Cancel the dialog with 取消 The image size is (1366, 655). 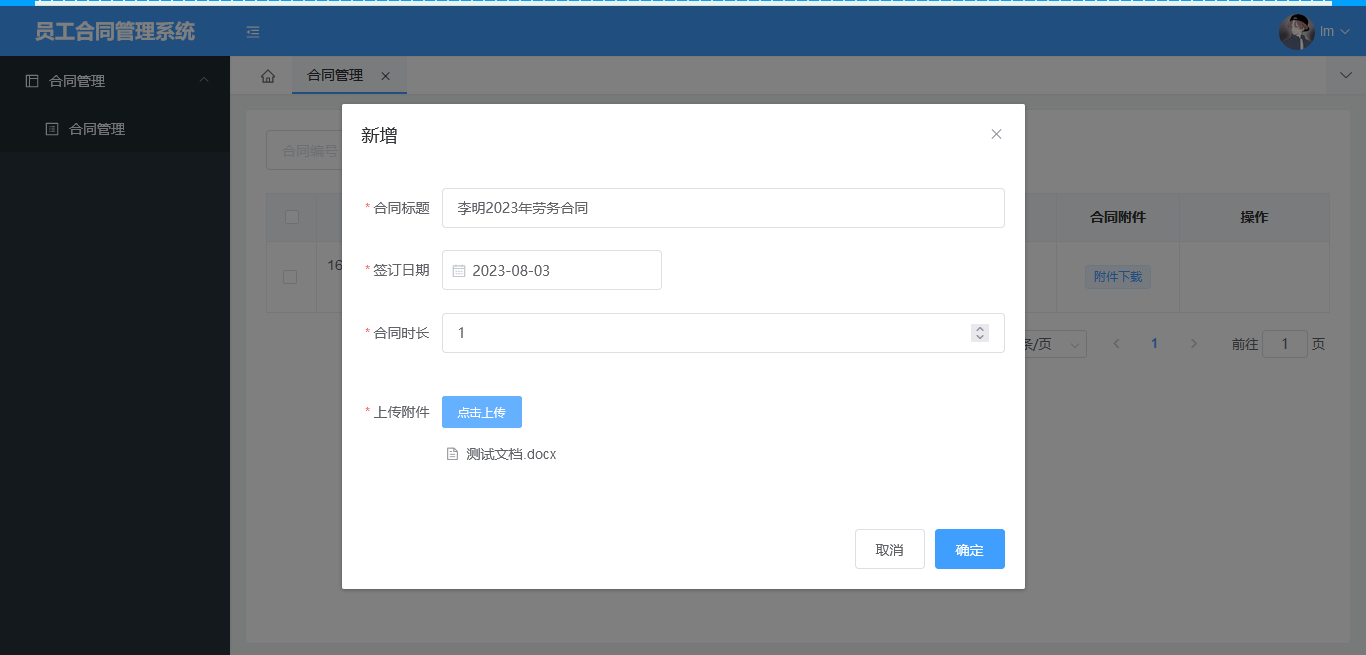click(x=890, y=549)
